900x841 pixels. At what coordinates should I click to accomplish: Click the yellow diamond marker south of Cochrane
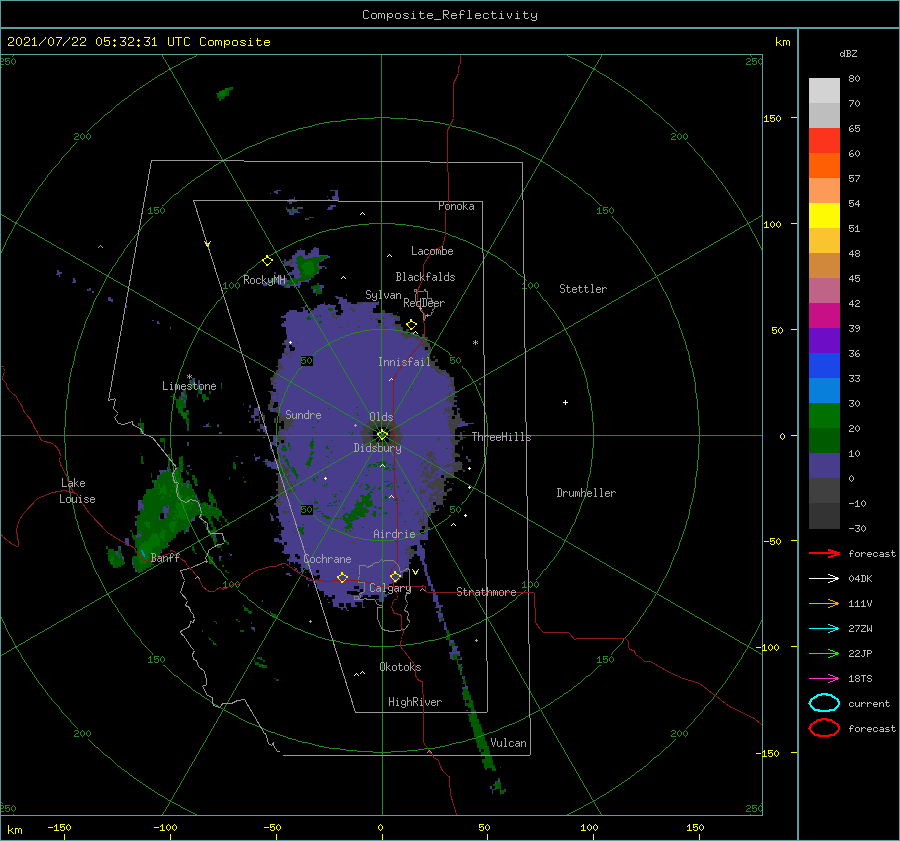coord(342,577)
